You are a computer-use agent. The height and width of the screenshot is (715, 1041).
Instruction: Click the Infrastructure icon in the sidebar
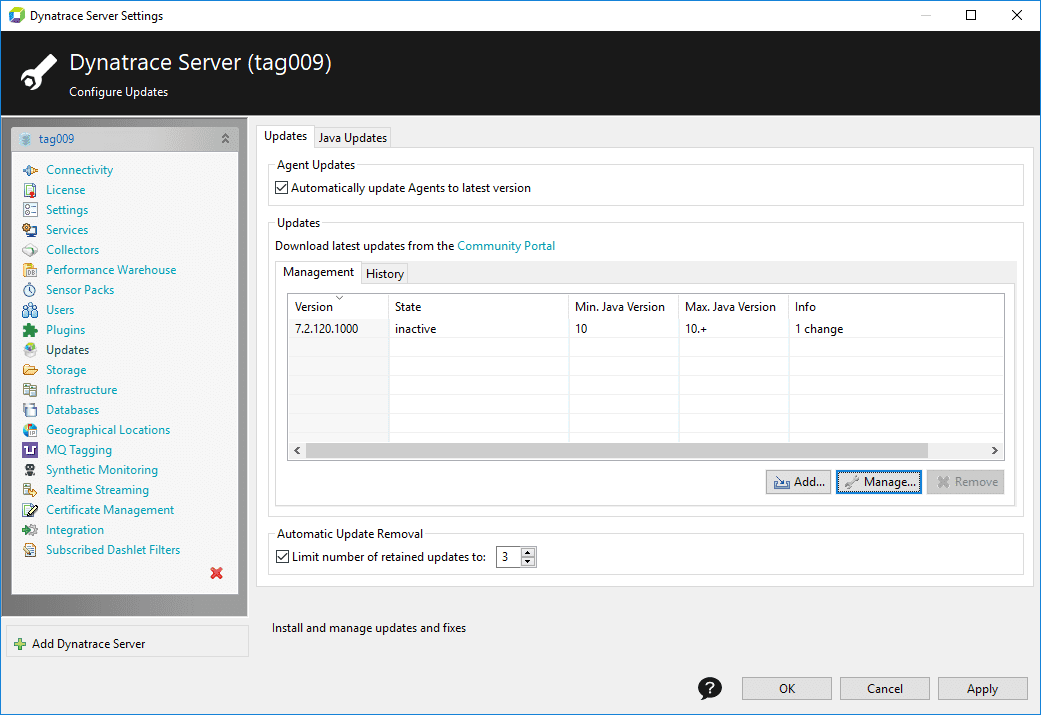pyautogui.click(x=30, y=390)
